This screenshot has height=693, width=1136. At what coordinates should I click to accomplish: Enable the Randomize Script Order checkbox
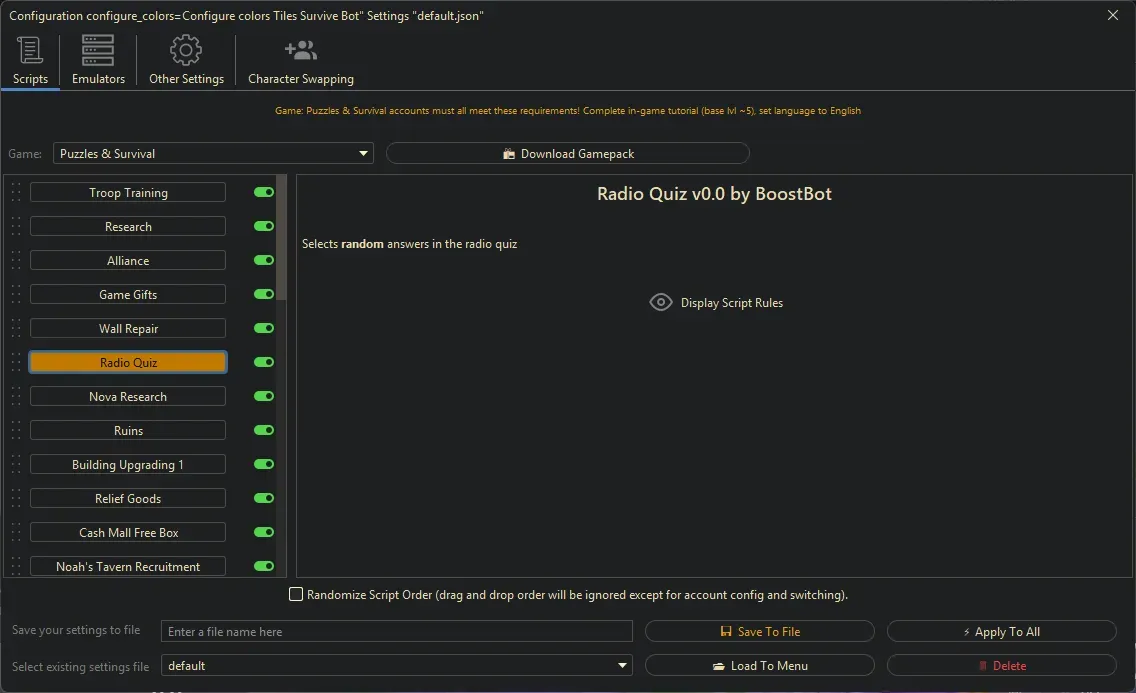(x=296, y=595)
